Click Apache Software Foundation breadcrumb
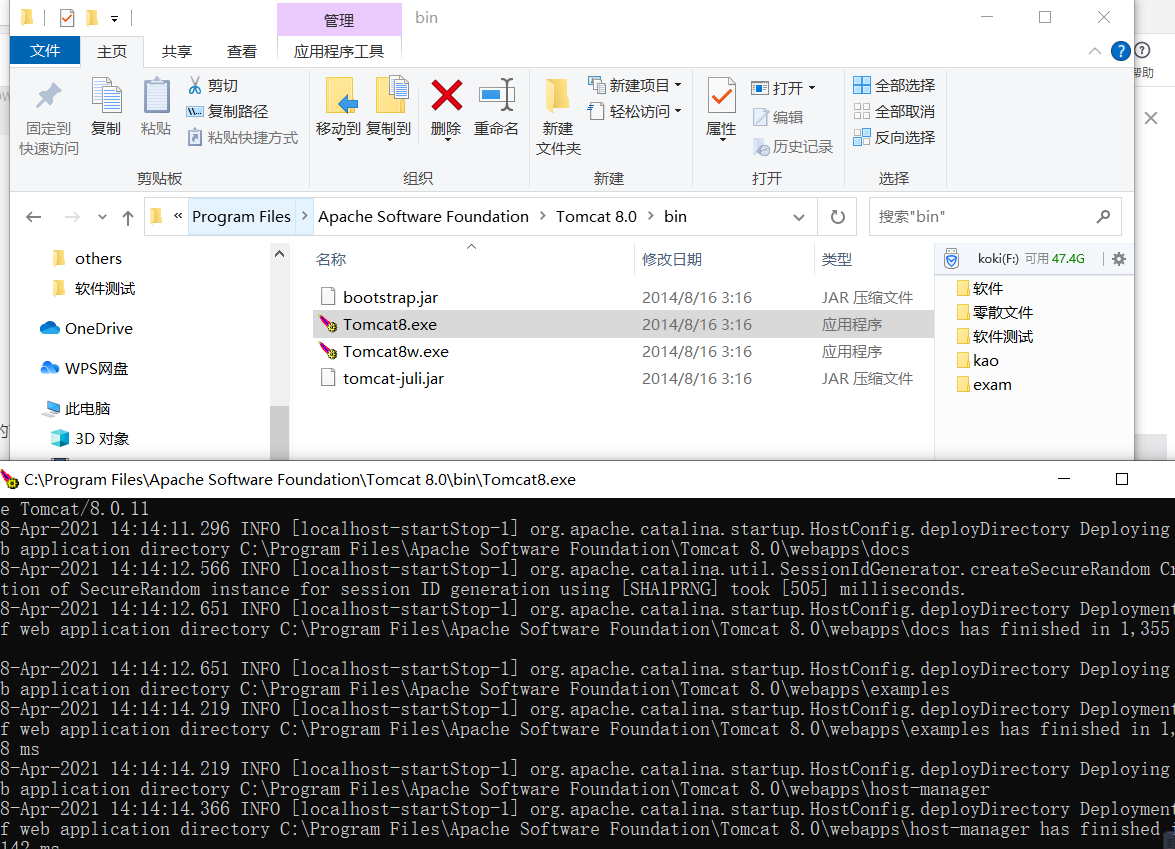The height and width of the screenshot is (849, 1175). tap(423, 217)
